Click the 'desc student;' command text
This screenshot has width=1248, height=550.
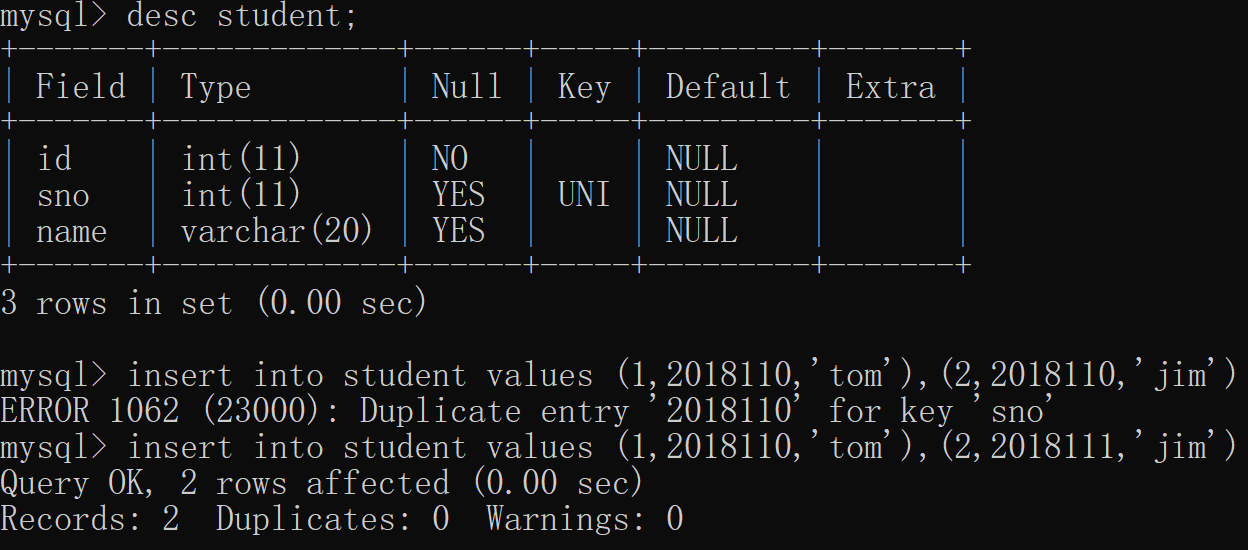pyautogui.click(x=242, y=16)
